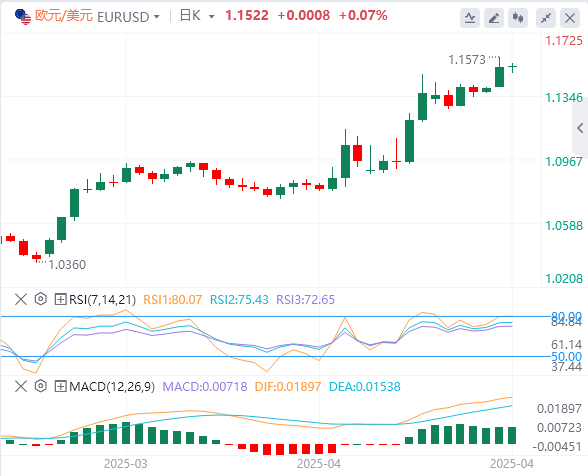588x476 pixels.
Task: Click RSI 50.00 level label
Action: point(566,356)
